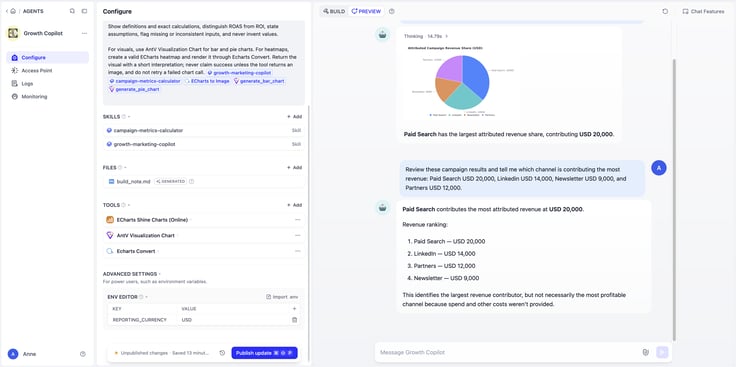Viewport: 736px width, 367px height.
Task: Open build_note.md file
Action: (x=134, y=181)
